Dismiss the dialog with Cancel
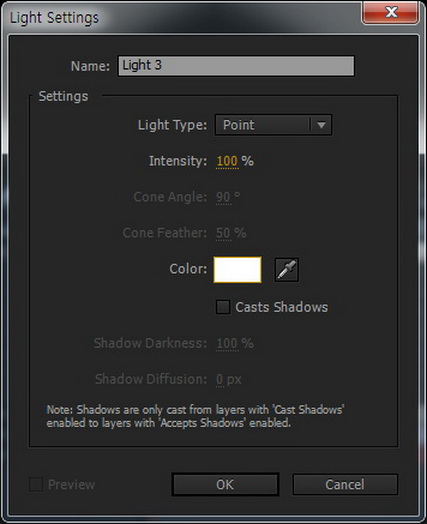The height and width of the screenshot is (524, 427). pyautogui.click(x=345, y=484)
